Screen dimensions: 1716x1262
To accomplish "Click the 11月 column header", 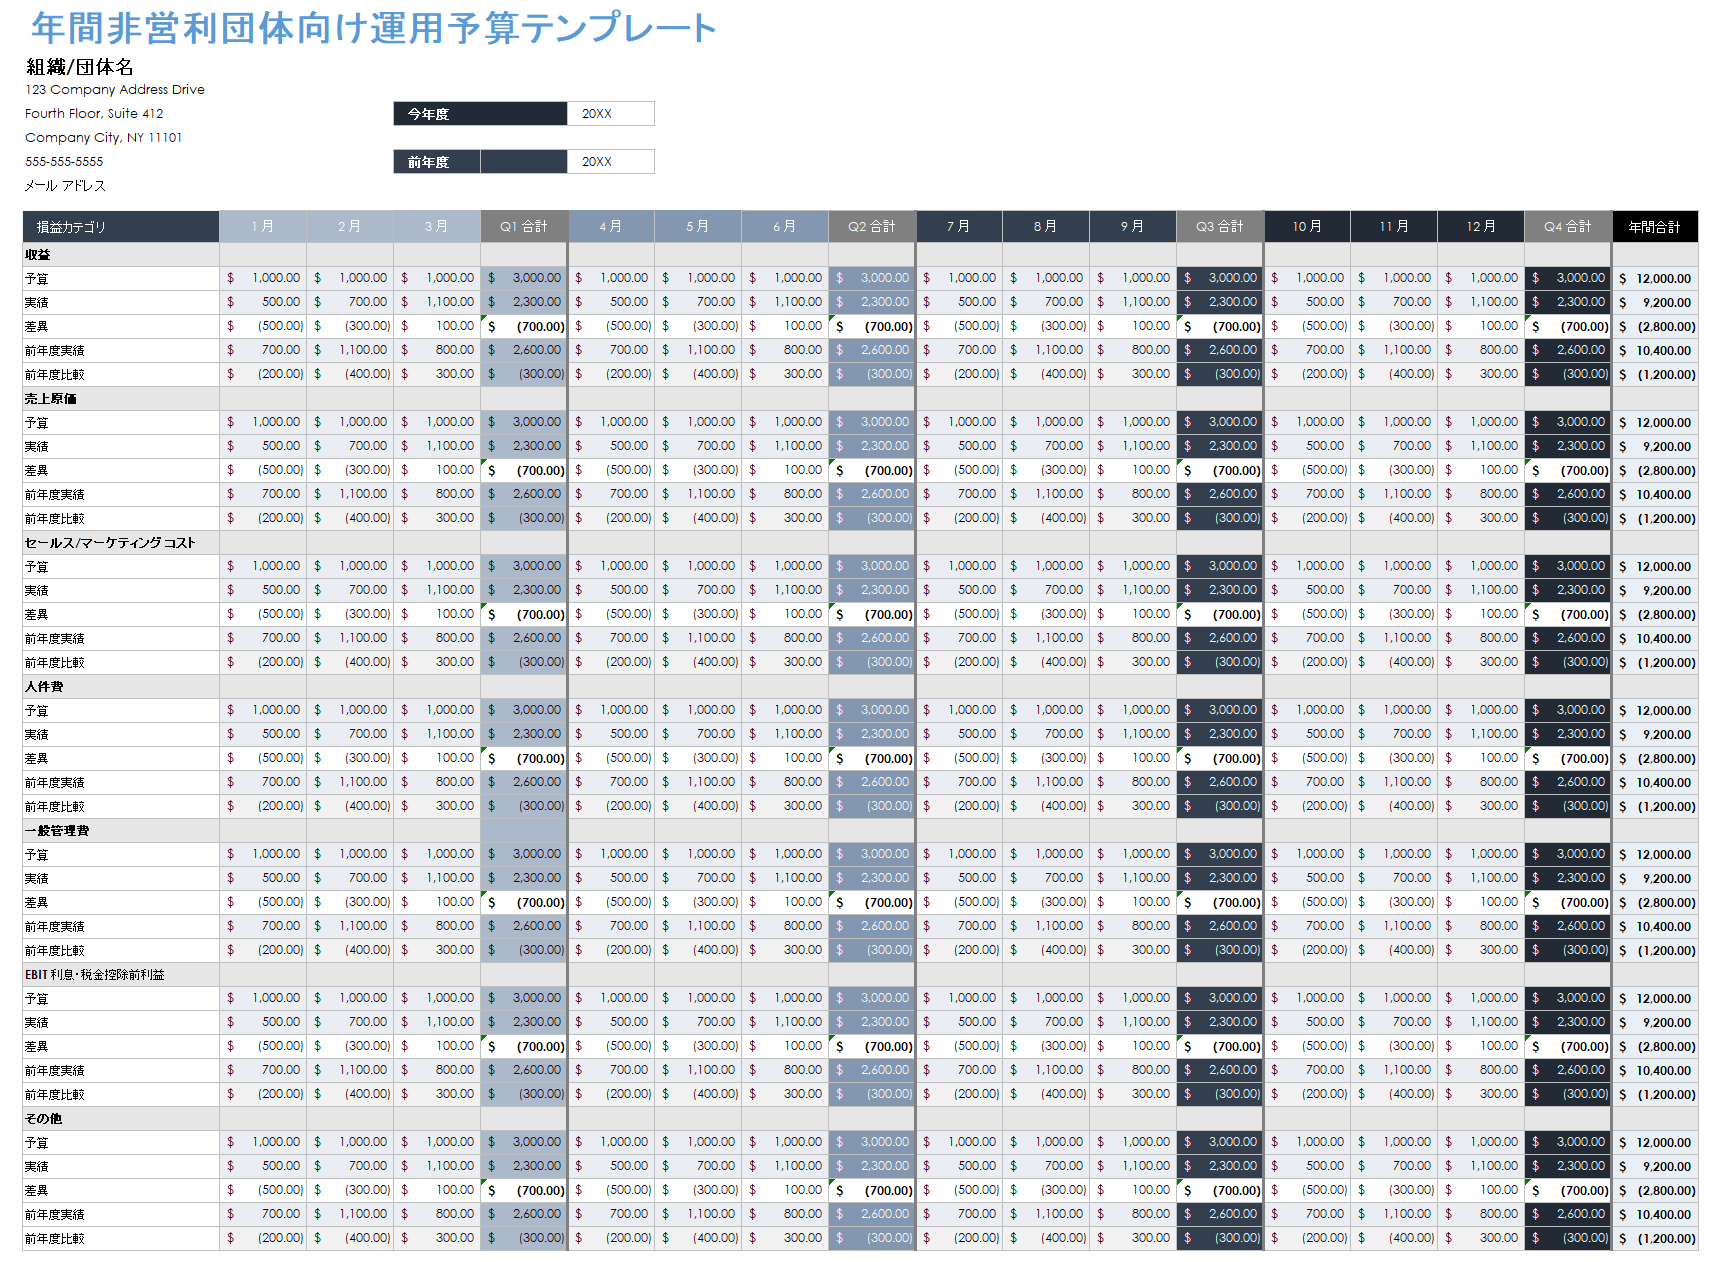I will [1394, 227].
